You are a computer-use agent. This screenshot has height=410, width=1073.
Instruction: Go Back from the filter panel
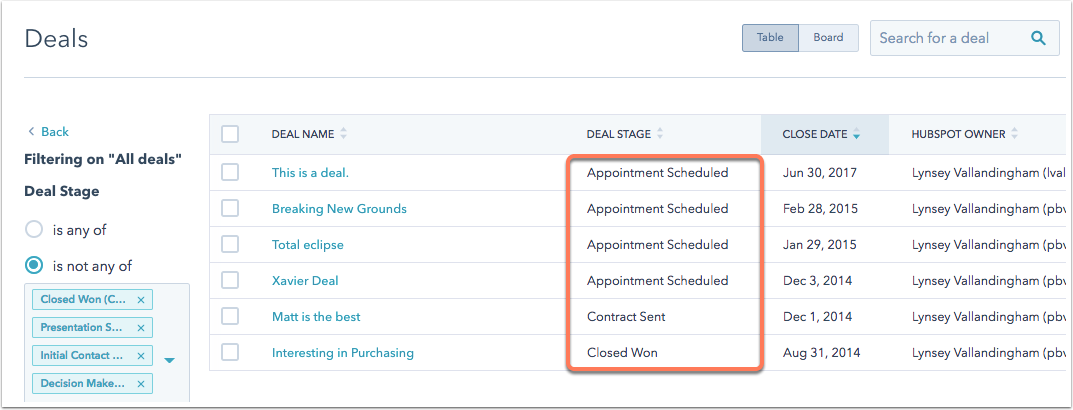48,131
